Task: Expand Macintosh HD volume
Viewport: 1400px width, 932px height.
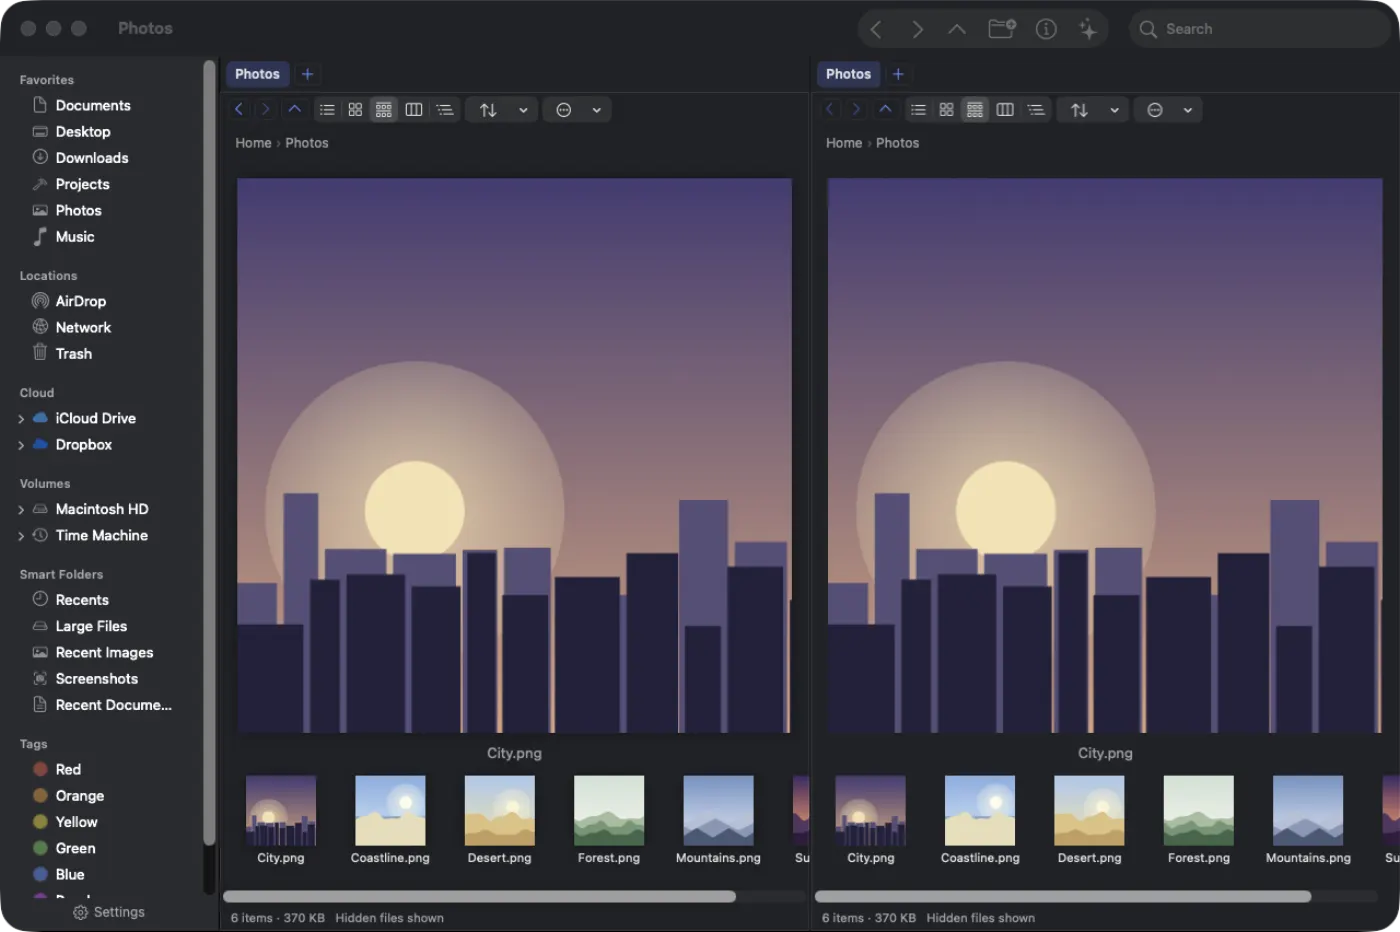Action: point(21,510)
